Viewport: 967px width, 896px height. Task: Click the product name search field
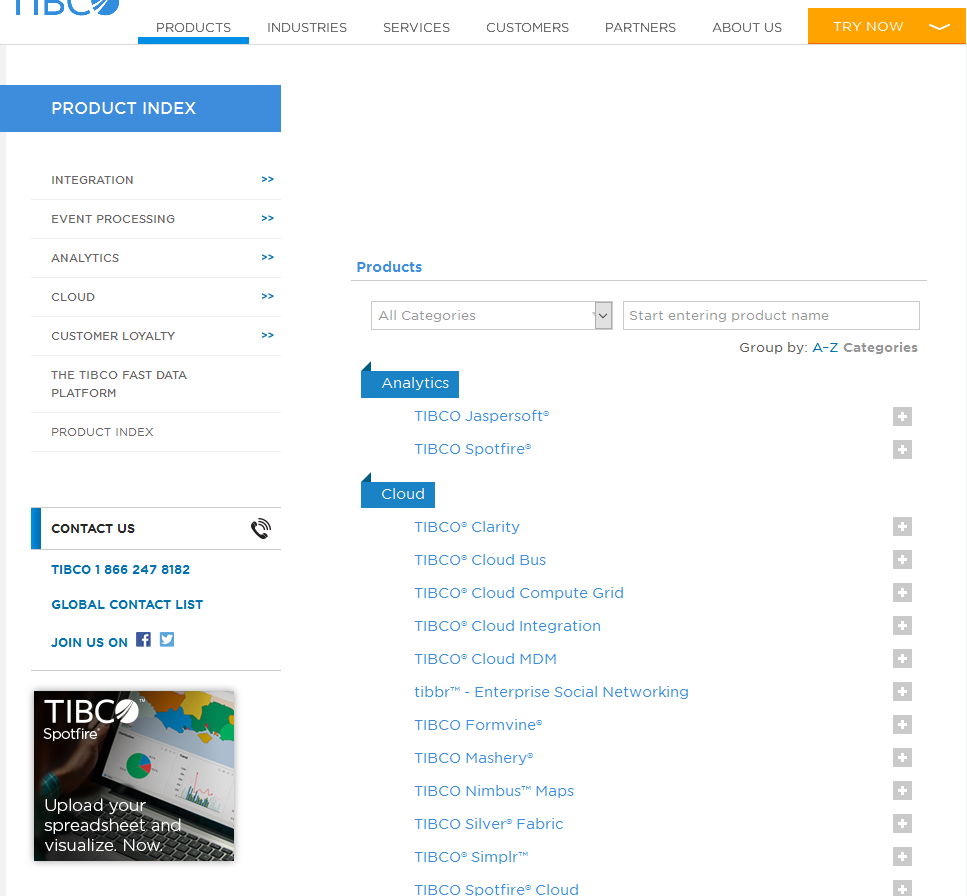(770, 315)
